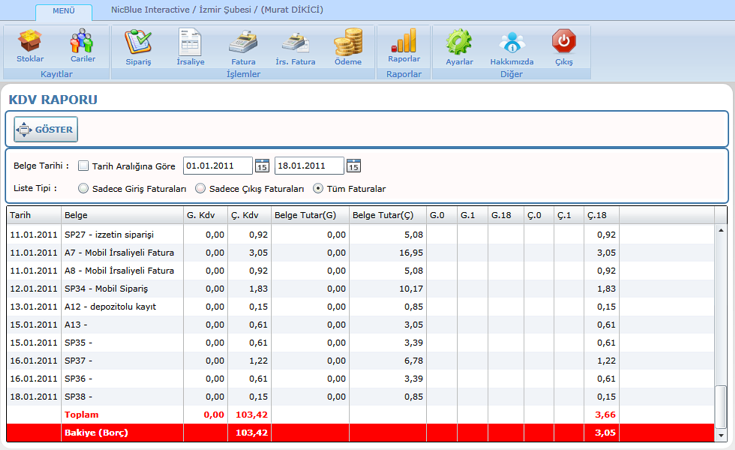Enable Tarih Aralığına Göre checkbox
735x450 pixels.
[84, 166]
